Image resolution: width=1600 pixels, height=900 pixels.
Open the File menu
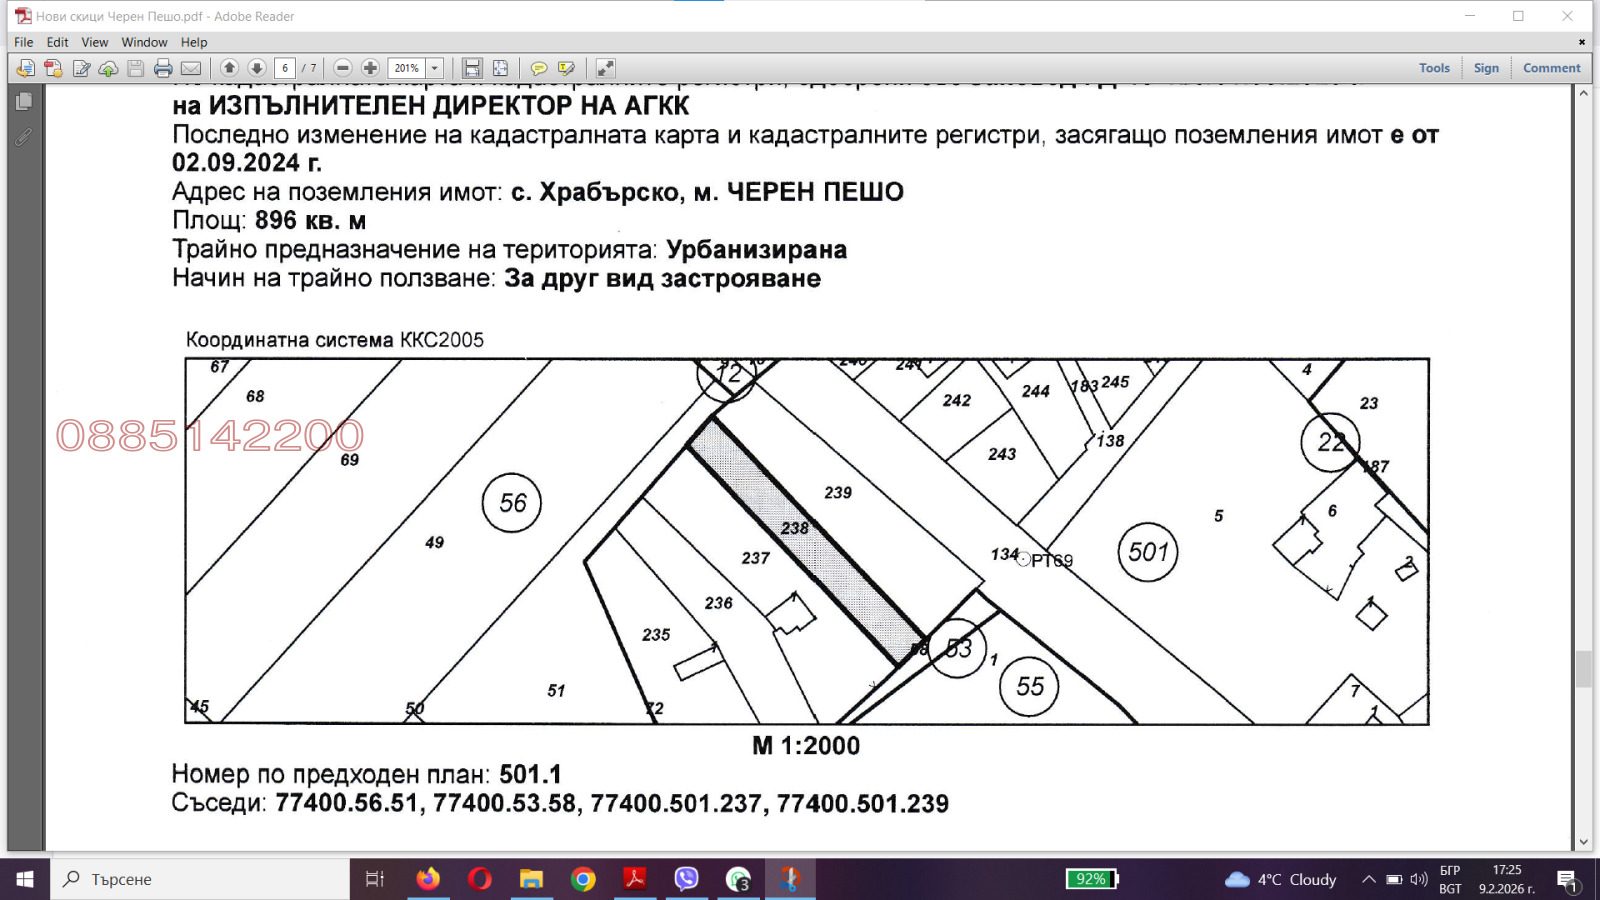coord(23,42)
